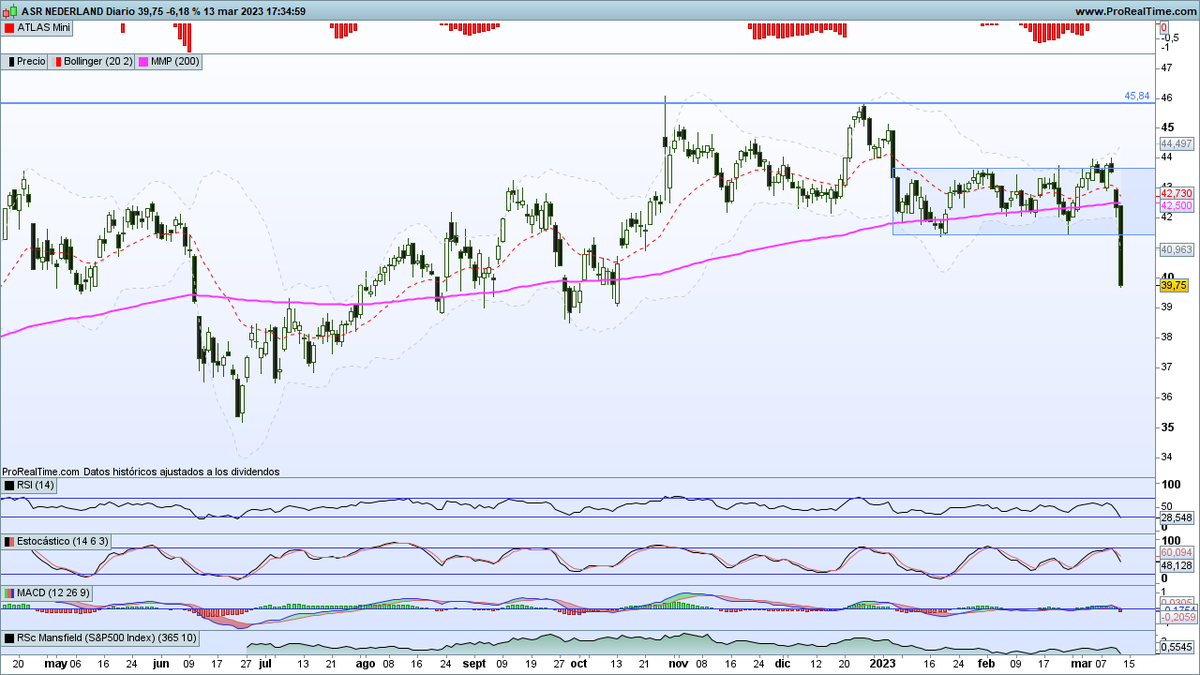This screenshot has width=1200, height=675.
Task: Click the 42,730 red price tag
Action: 1177,193
